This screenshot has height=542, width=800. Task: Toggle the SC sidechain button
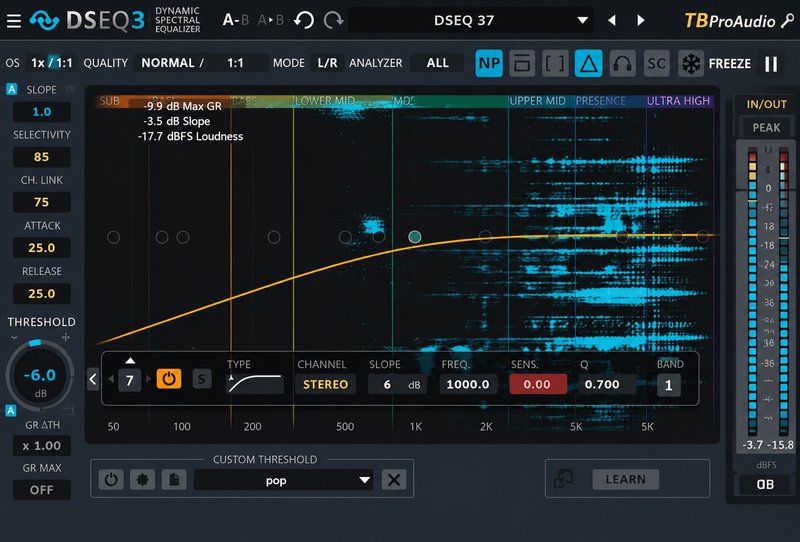pos(656,63)
